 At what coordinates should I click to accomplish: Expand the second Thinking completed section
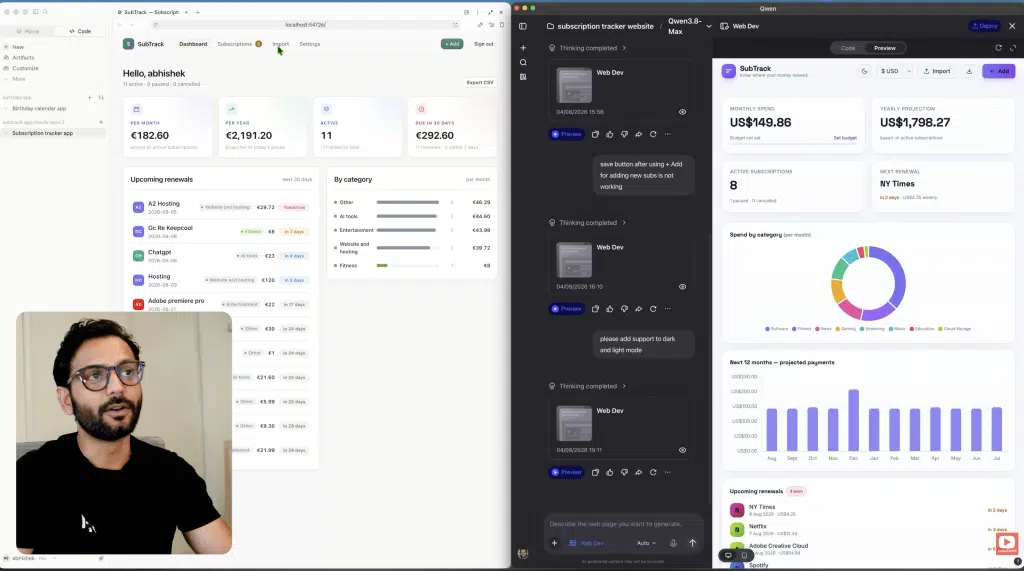[588, 222]
